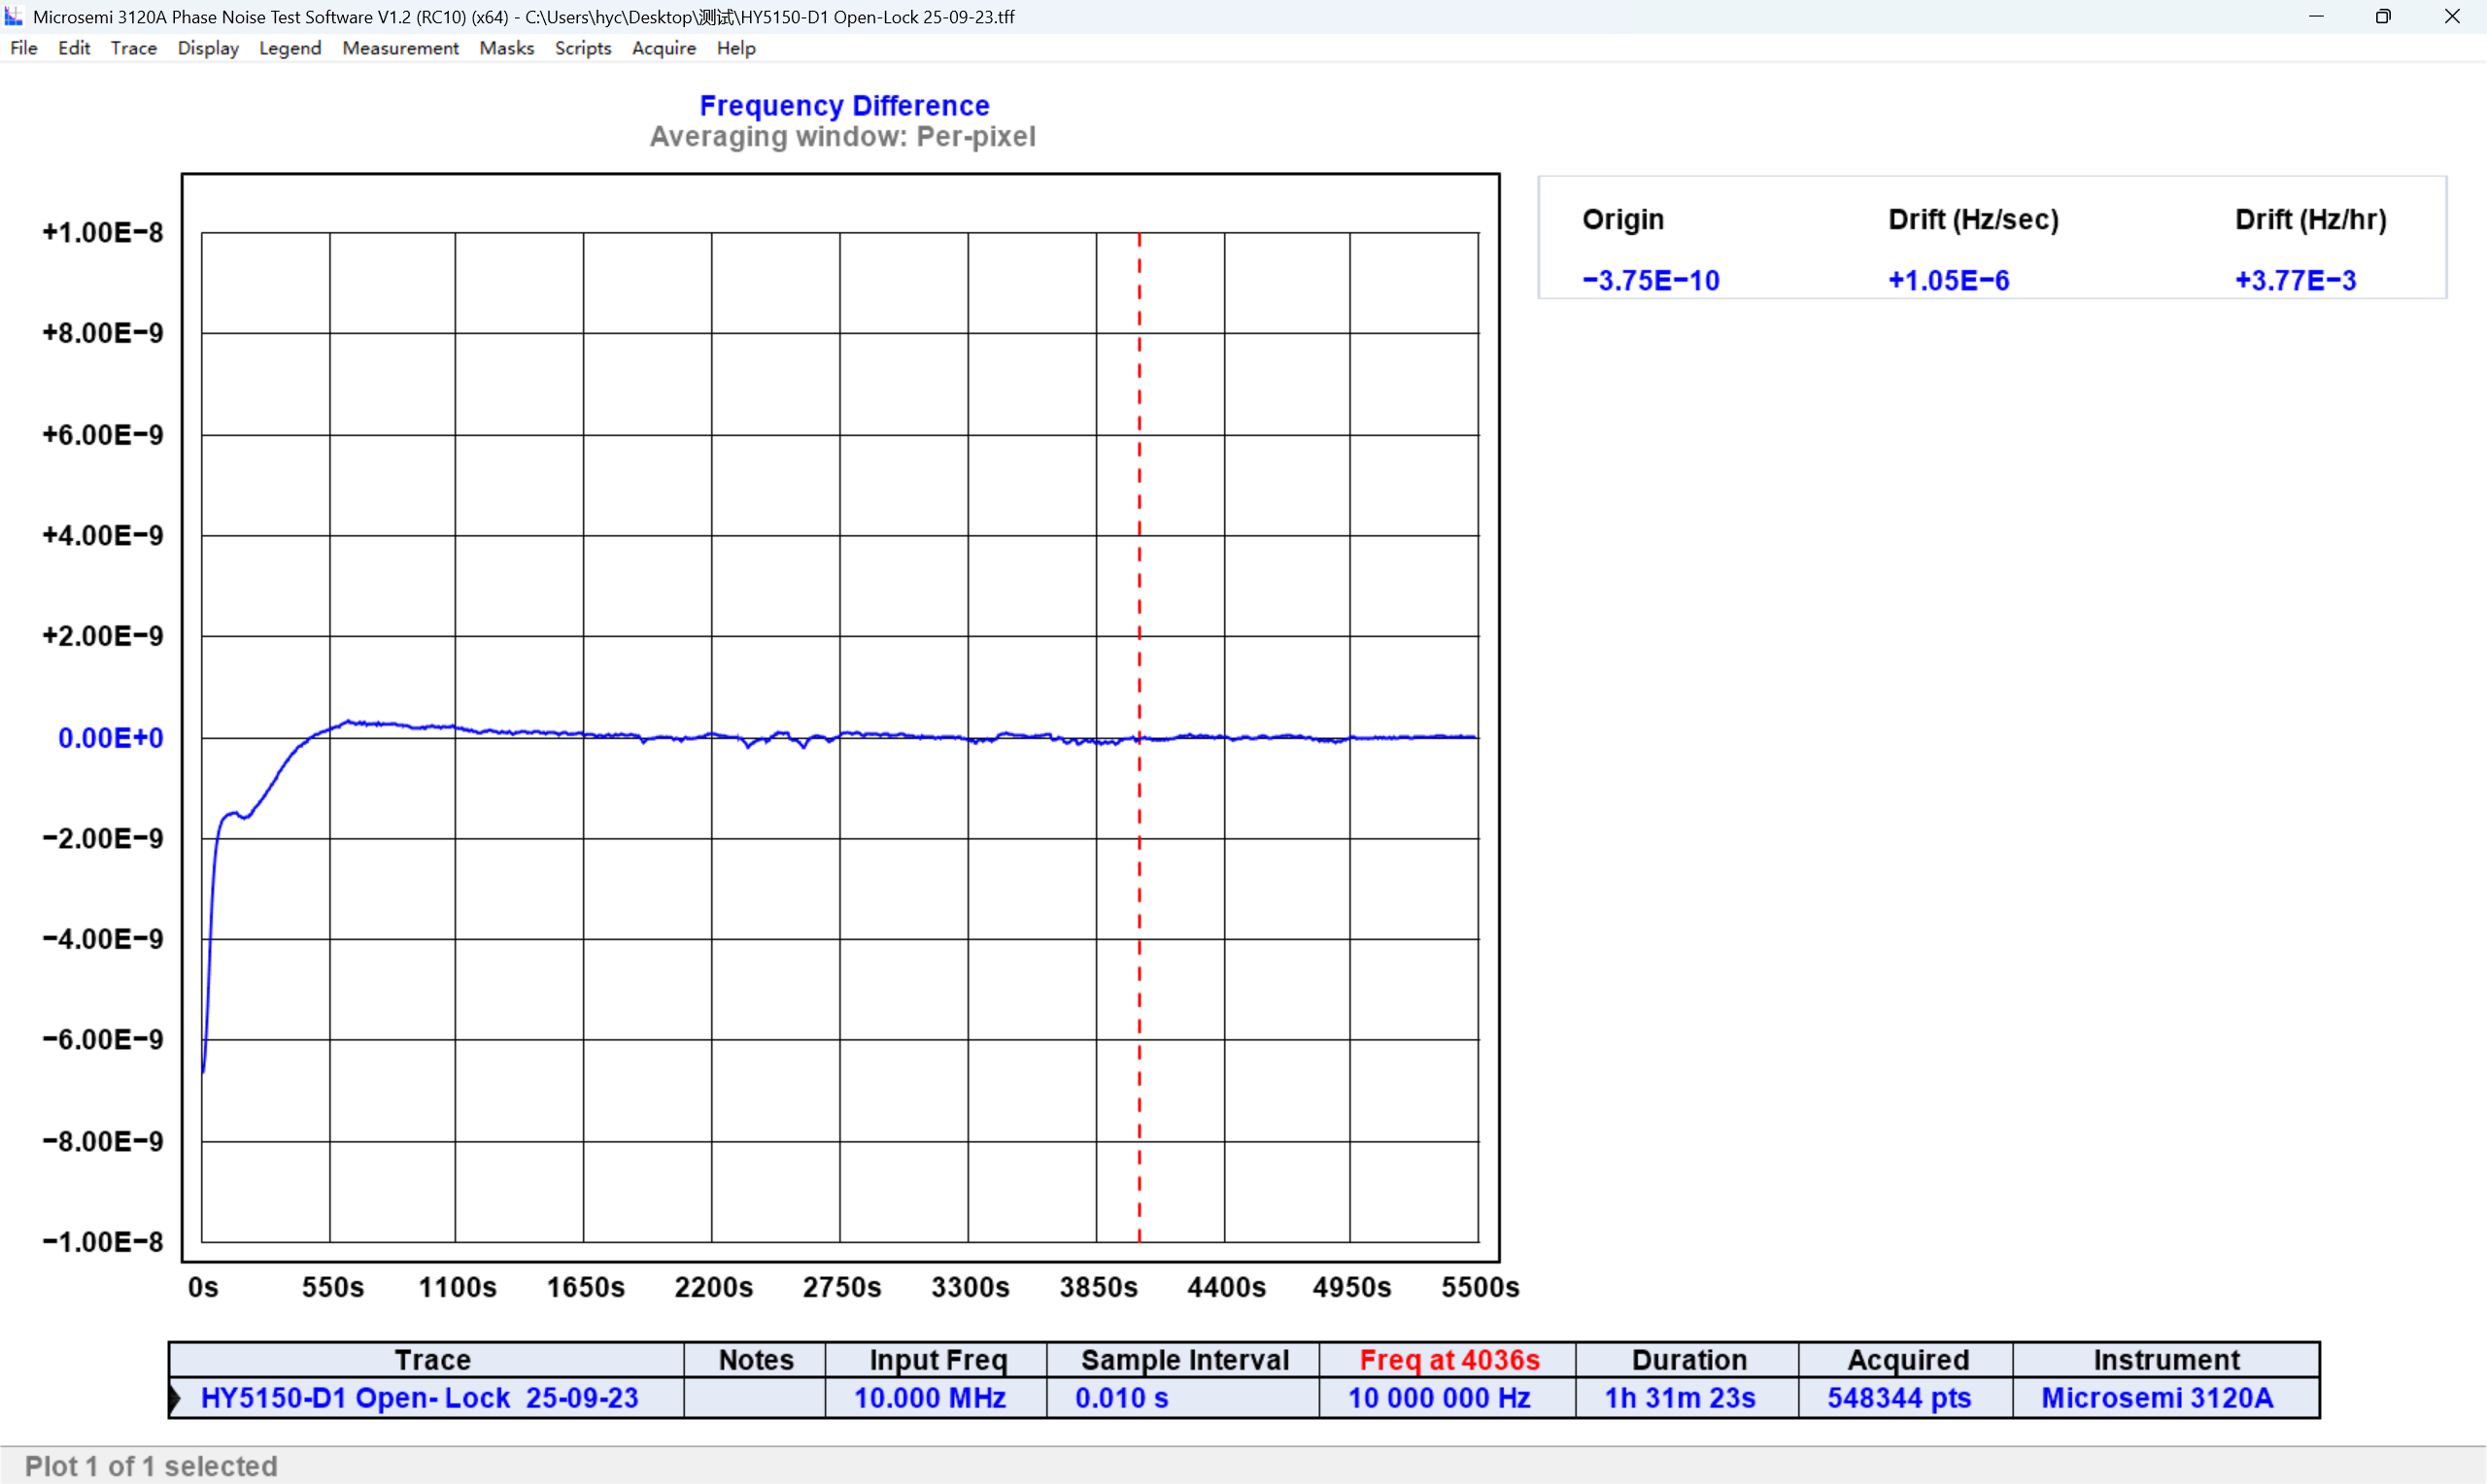Screen dimensions: 2487x1484
Task: Click the Freq at 4036s column header
Action: pos(1449,1360)
